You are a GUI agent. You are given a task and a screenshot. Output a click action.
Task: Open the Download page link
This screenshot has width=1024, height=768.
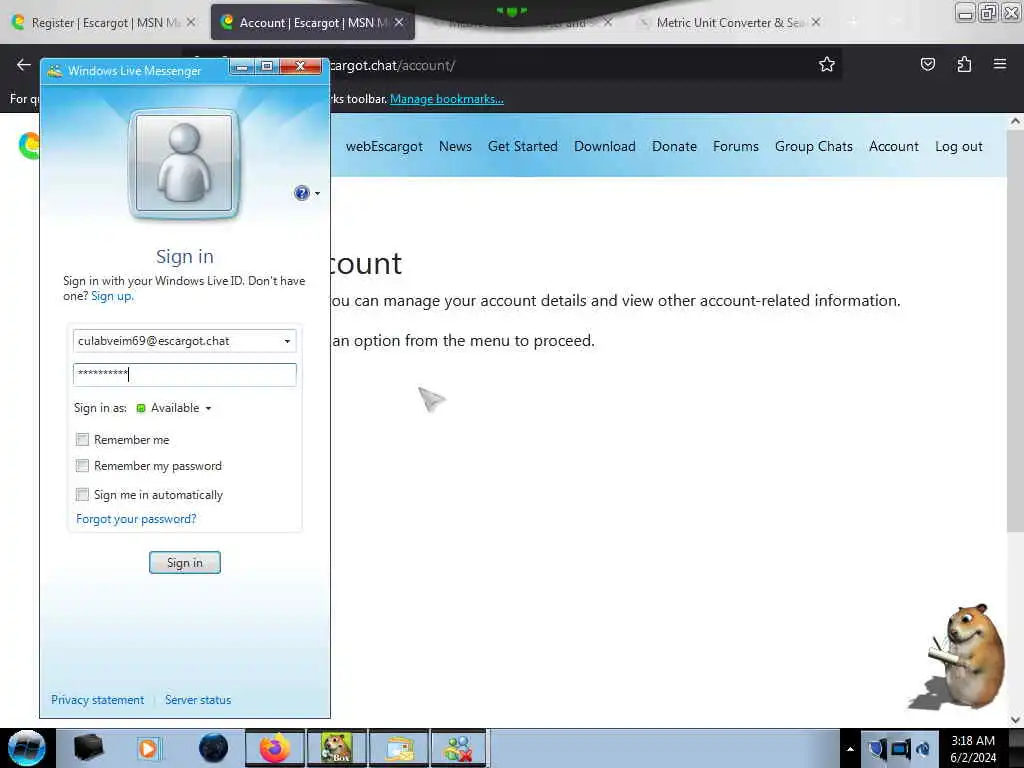click(605, 146)
